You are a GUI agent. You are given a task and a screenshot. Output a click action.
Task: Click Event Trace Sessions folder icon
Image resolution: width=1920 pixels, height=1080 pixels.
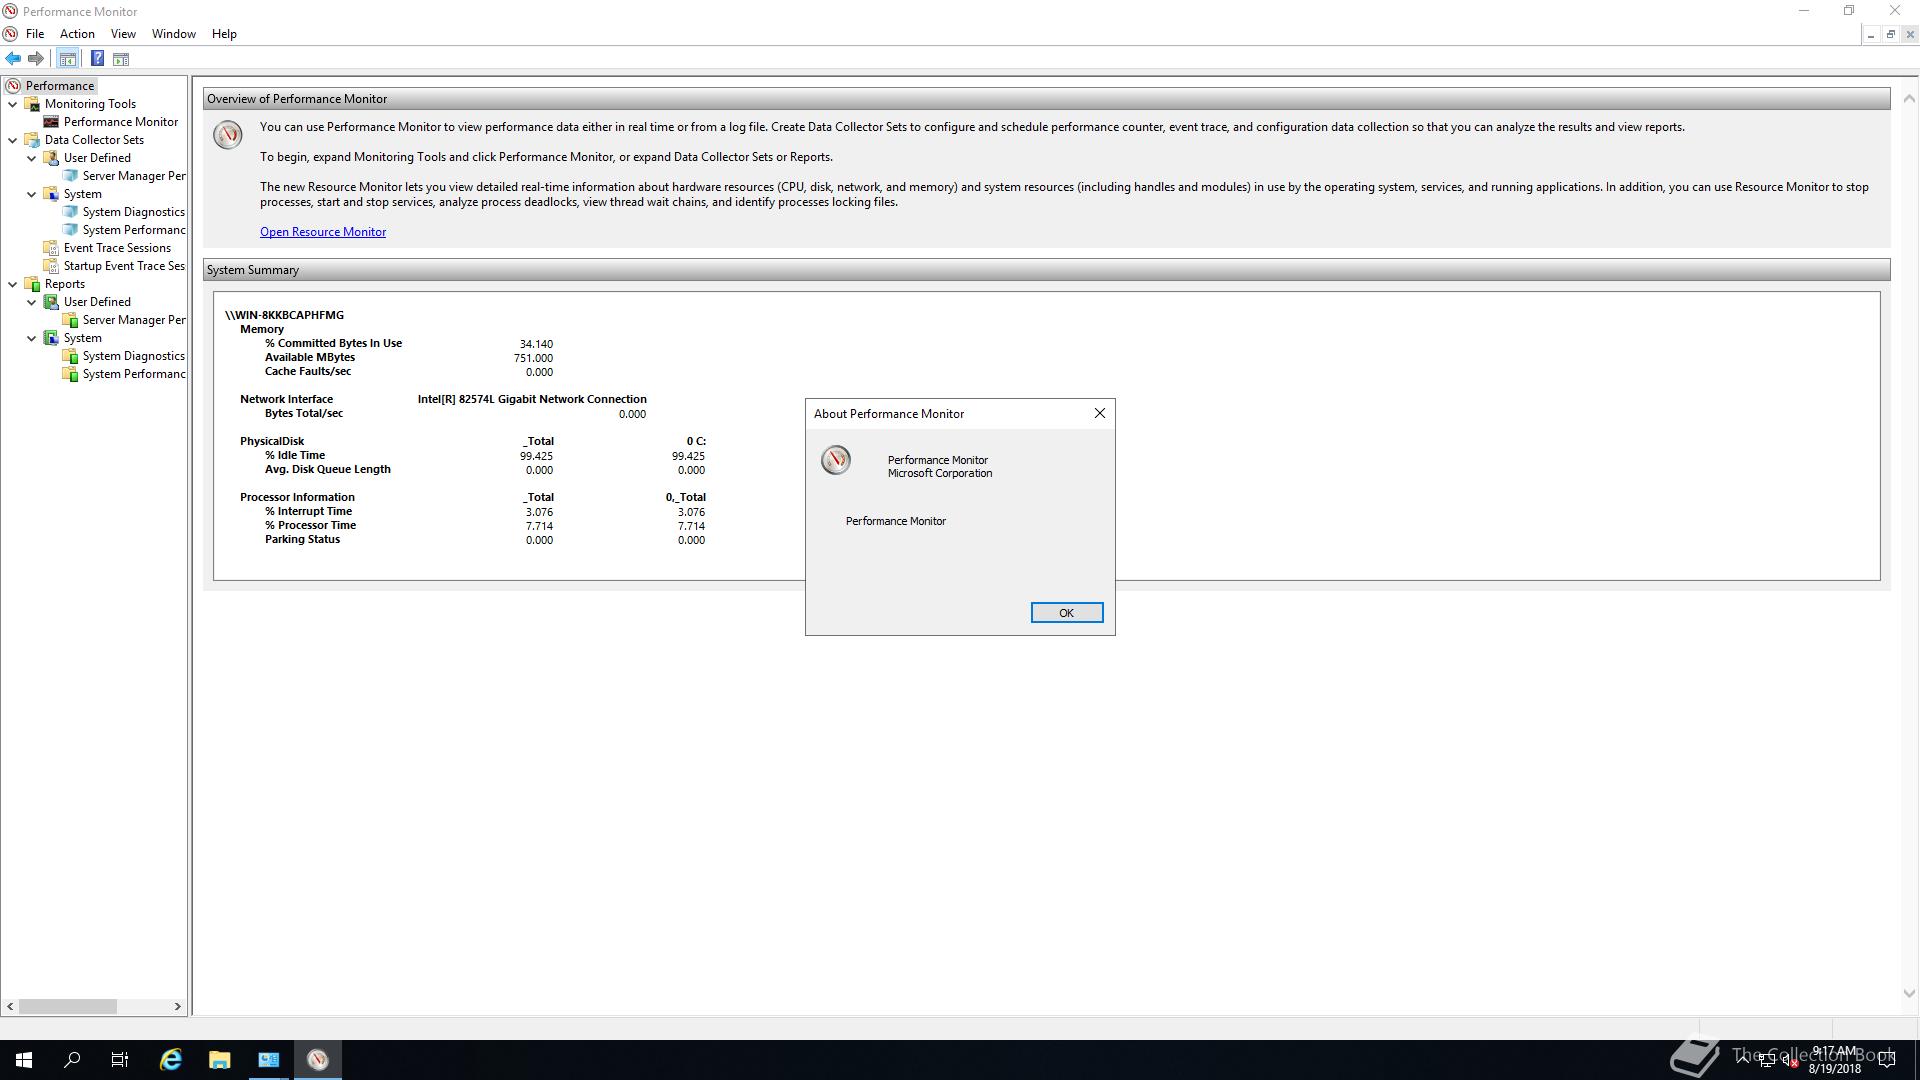click(x=51, y=248)
